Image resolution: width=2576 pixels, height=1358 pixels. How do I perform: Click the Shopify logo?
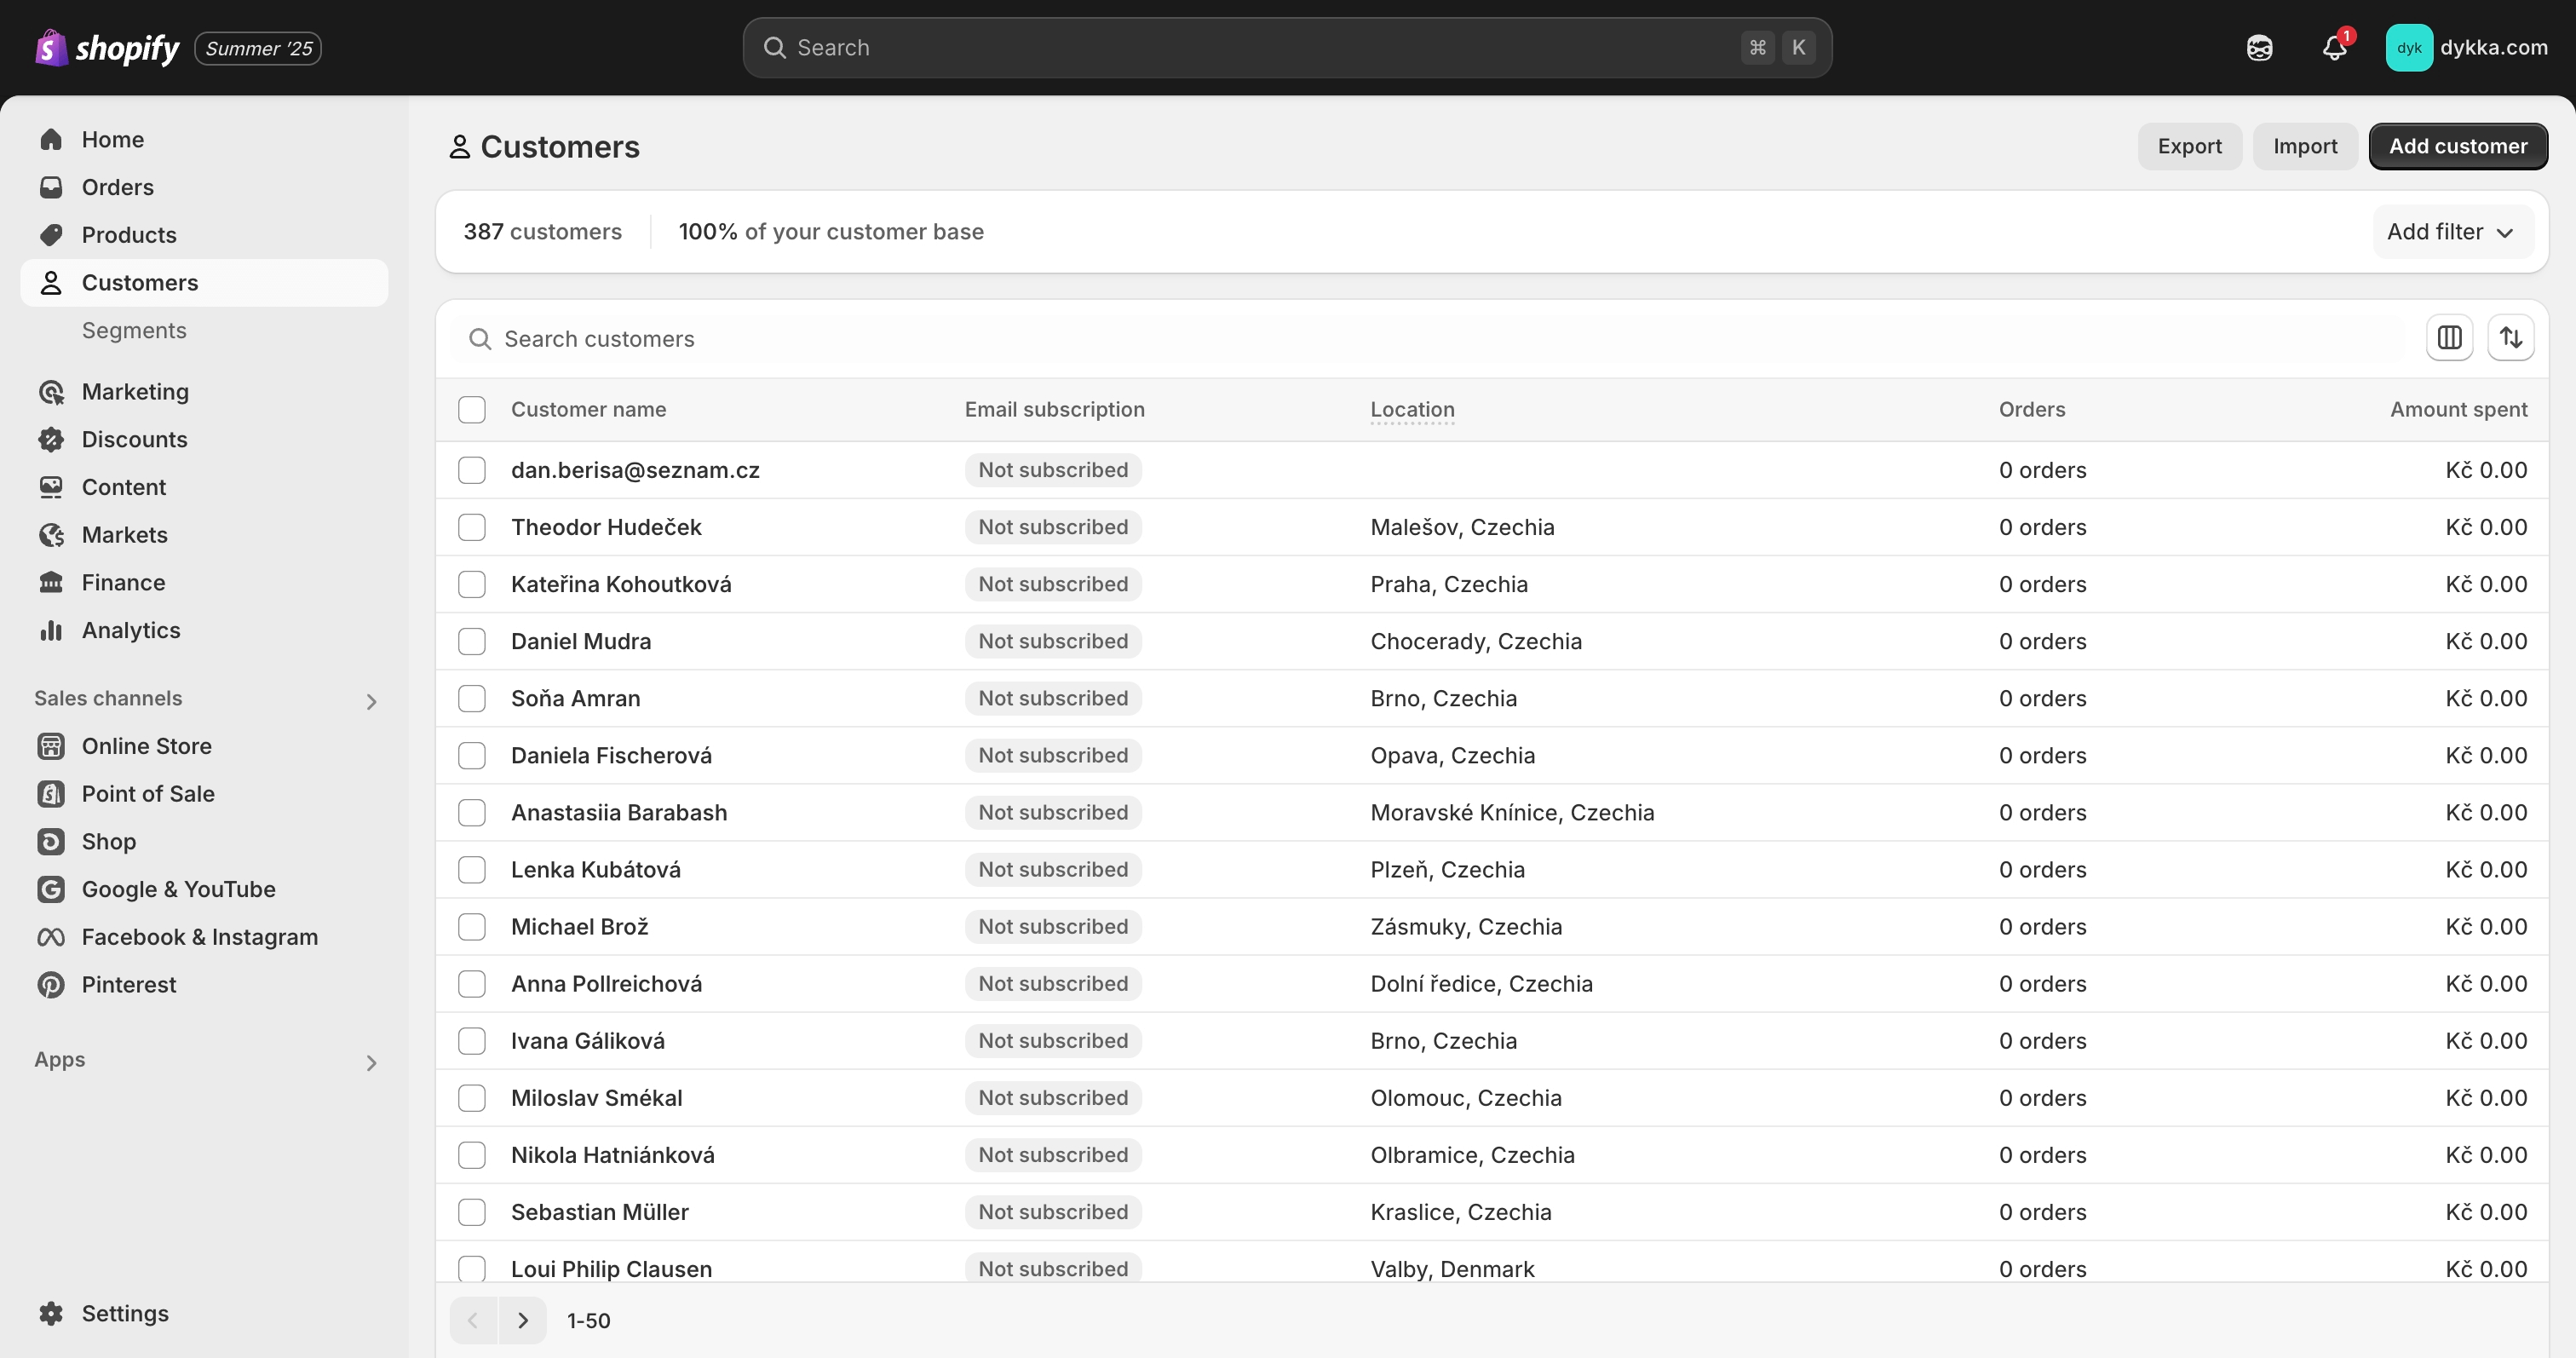point(107,48)
